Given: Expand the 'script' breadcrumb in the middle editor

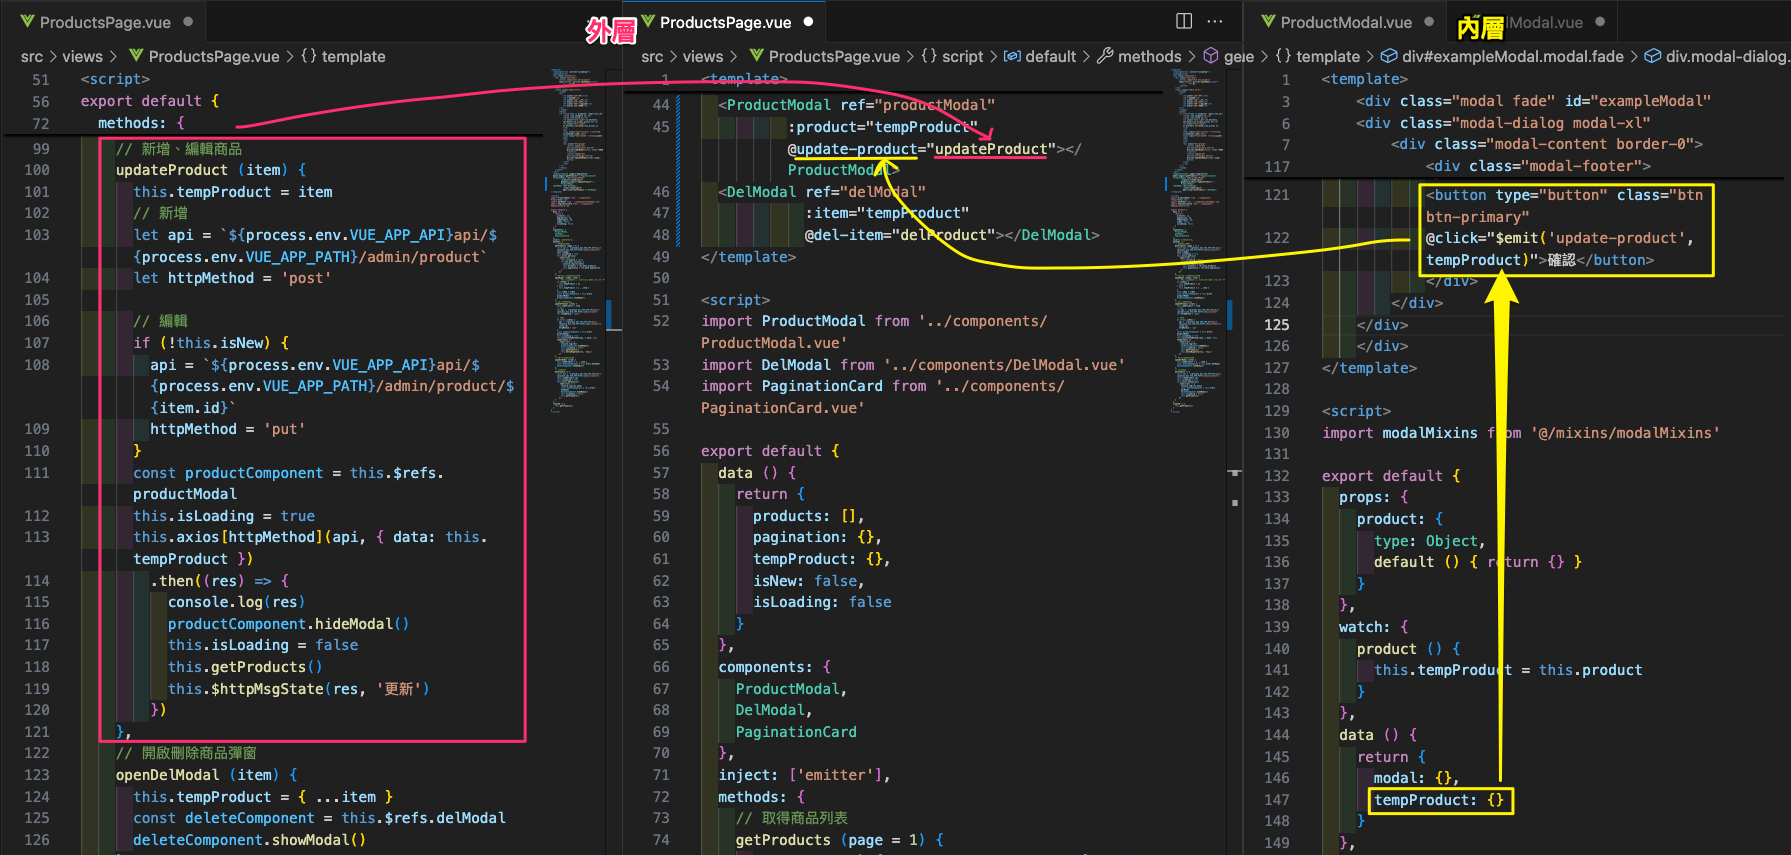Looking at the screenshot, I should [962, 56].
